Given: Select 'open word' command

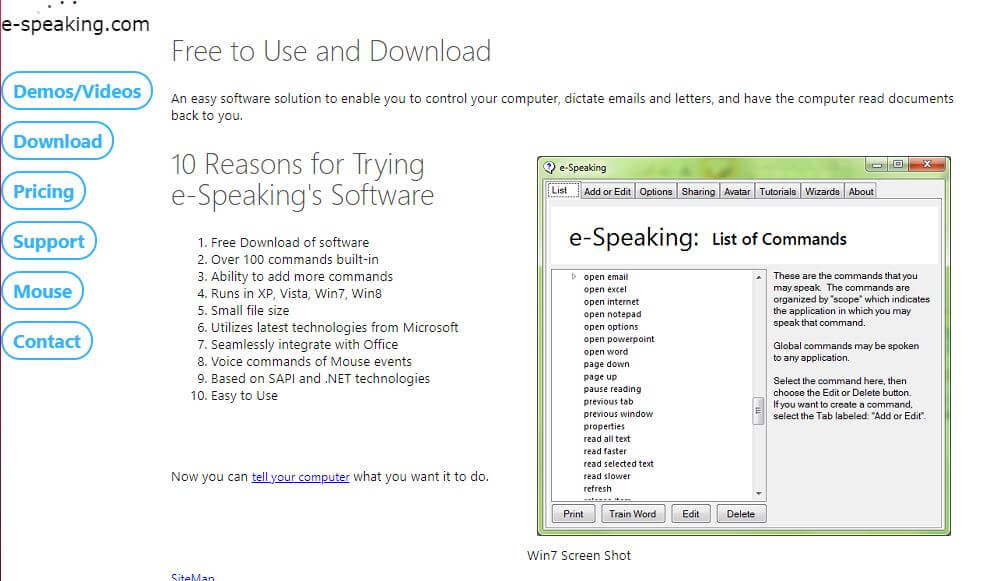Looking at the screenshot, I should tap(606, 352).
